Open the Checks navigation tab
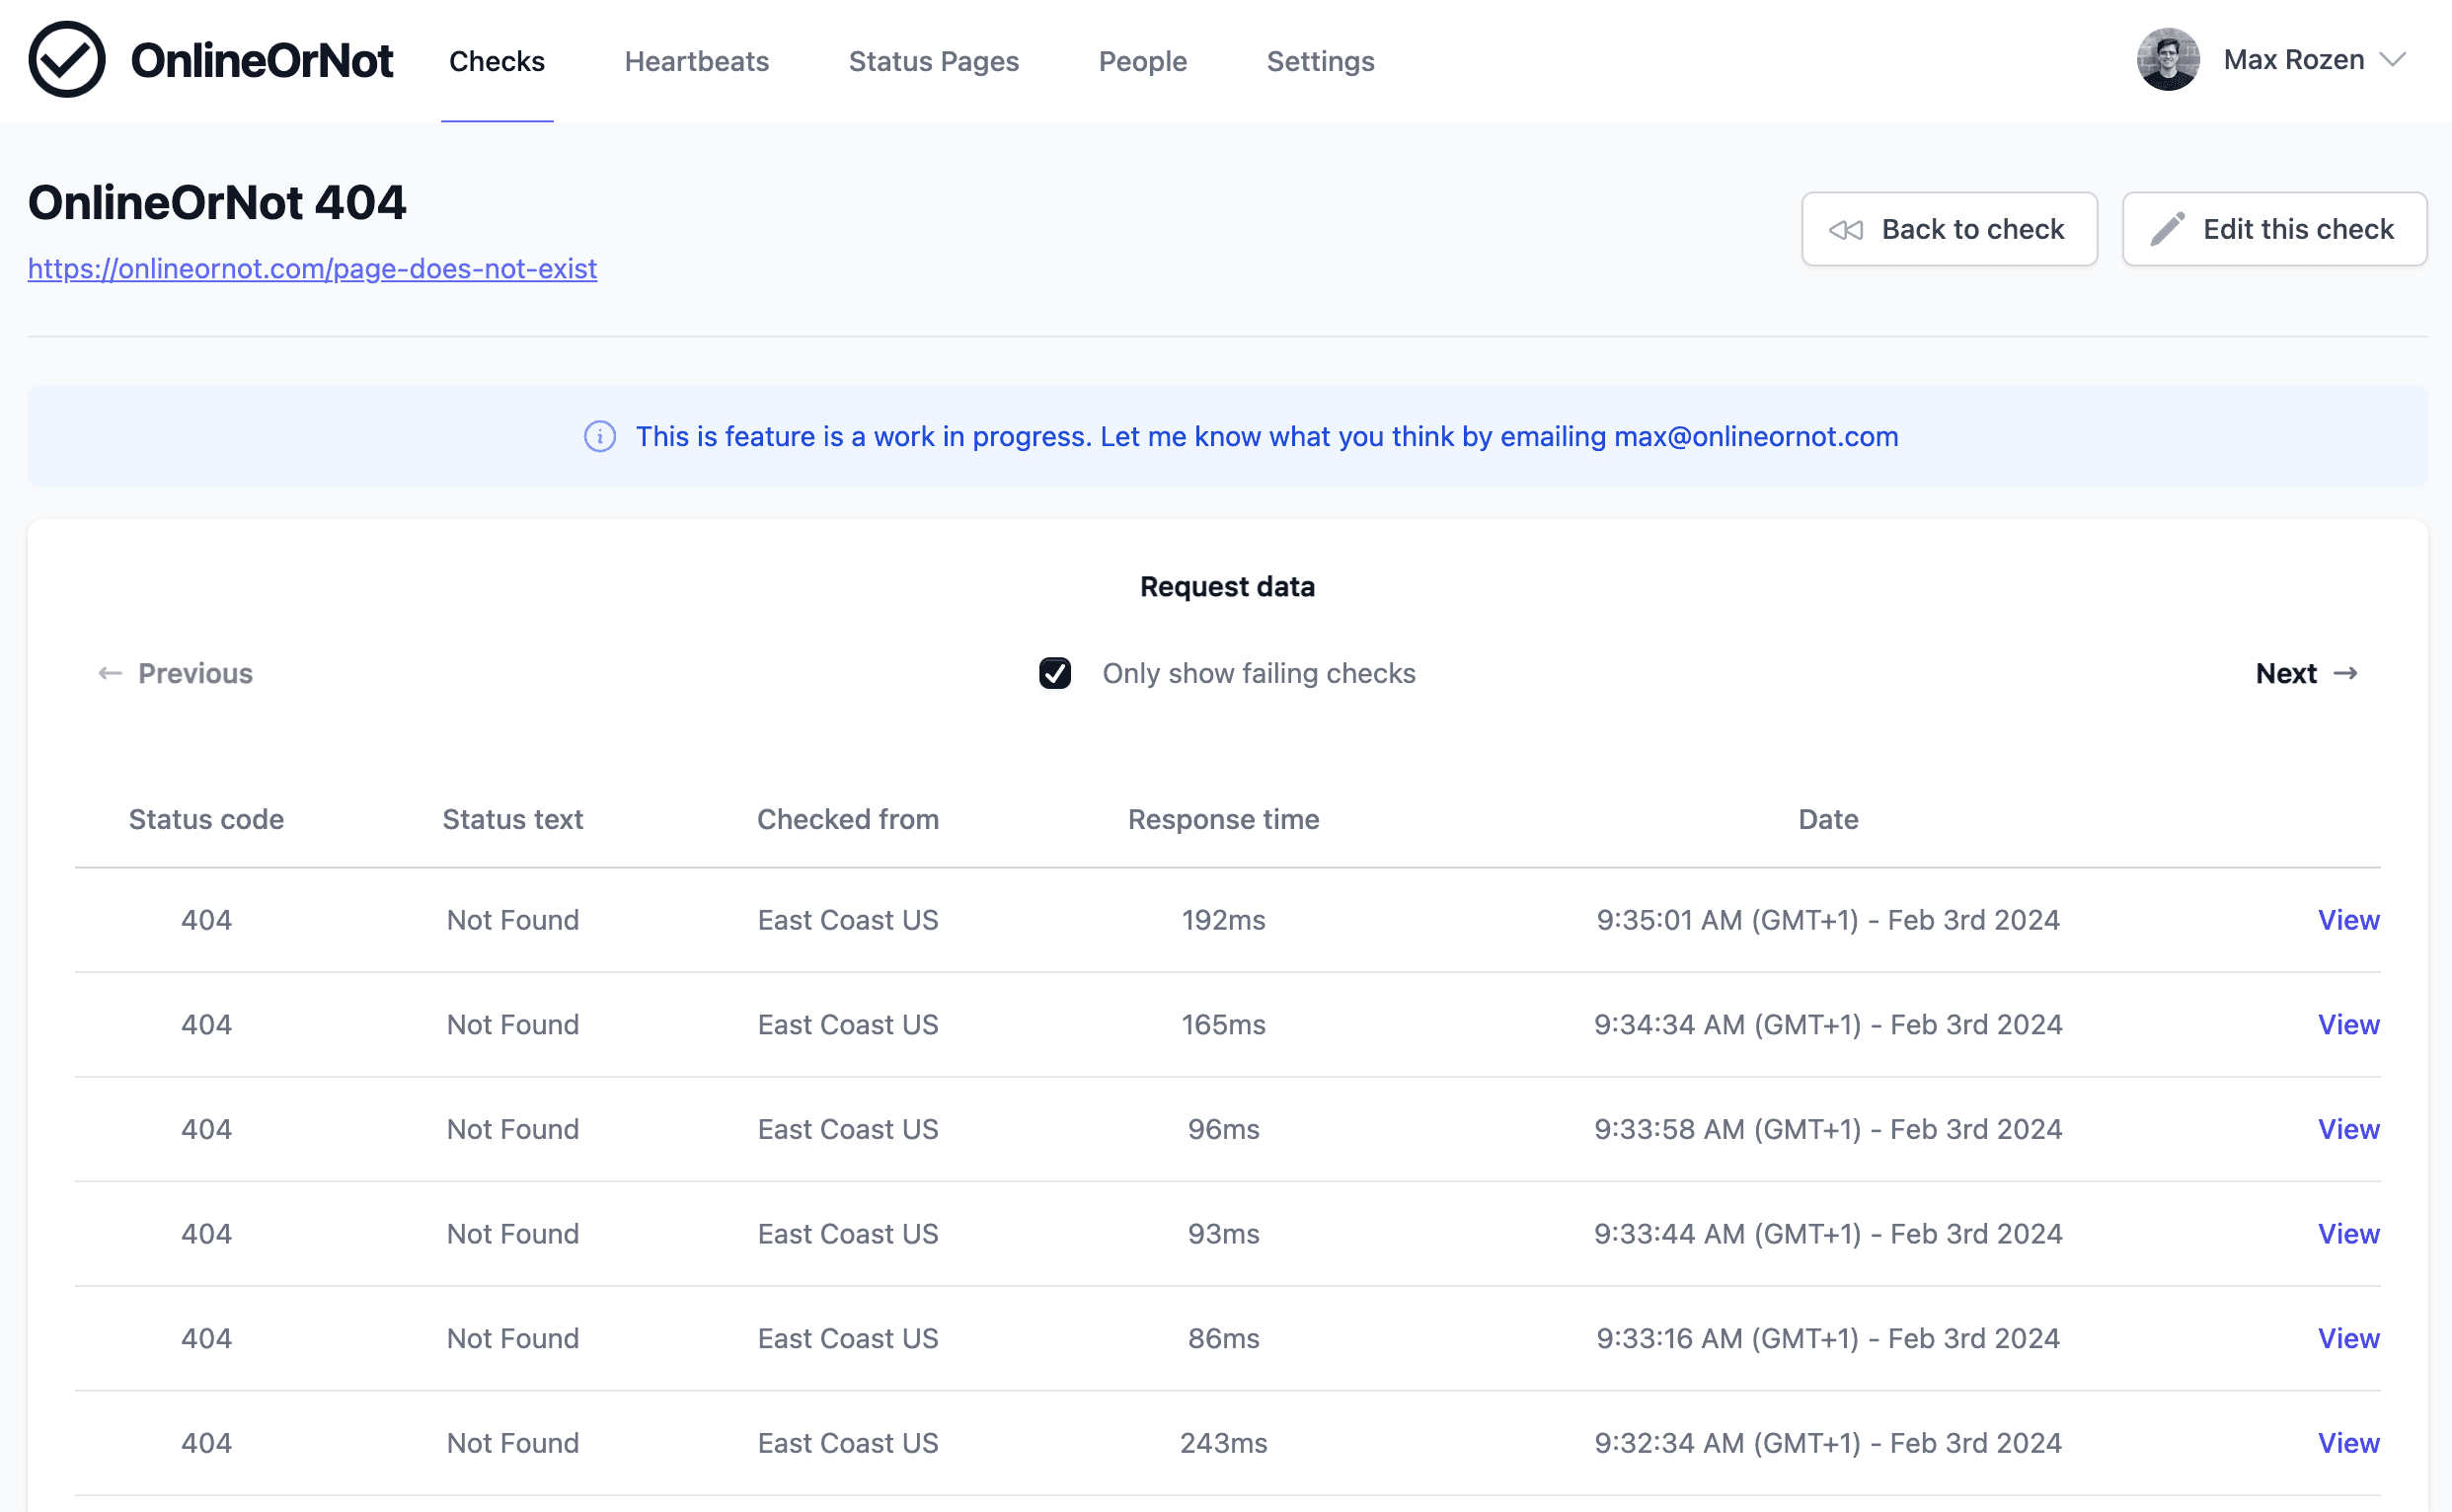 point(496,59)
